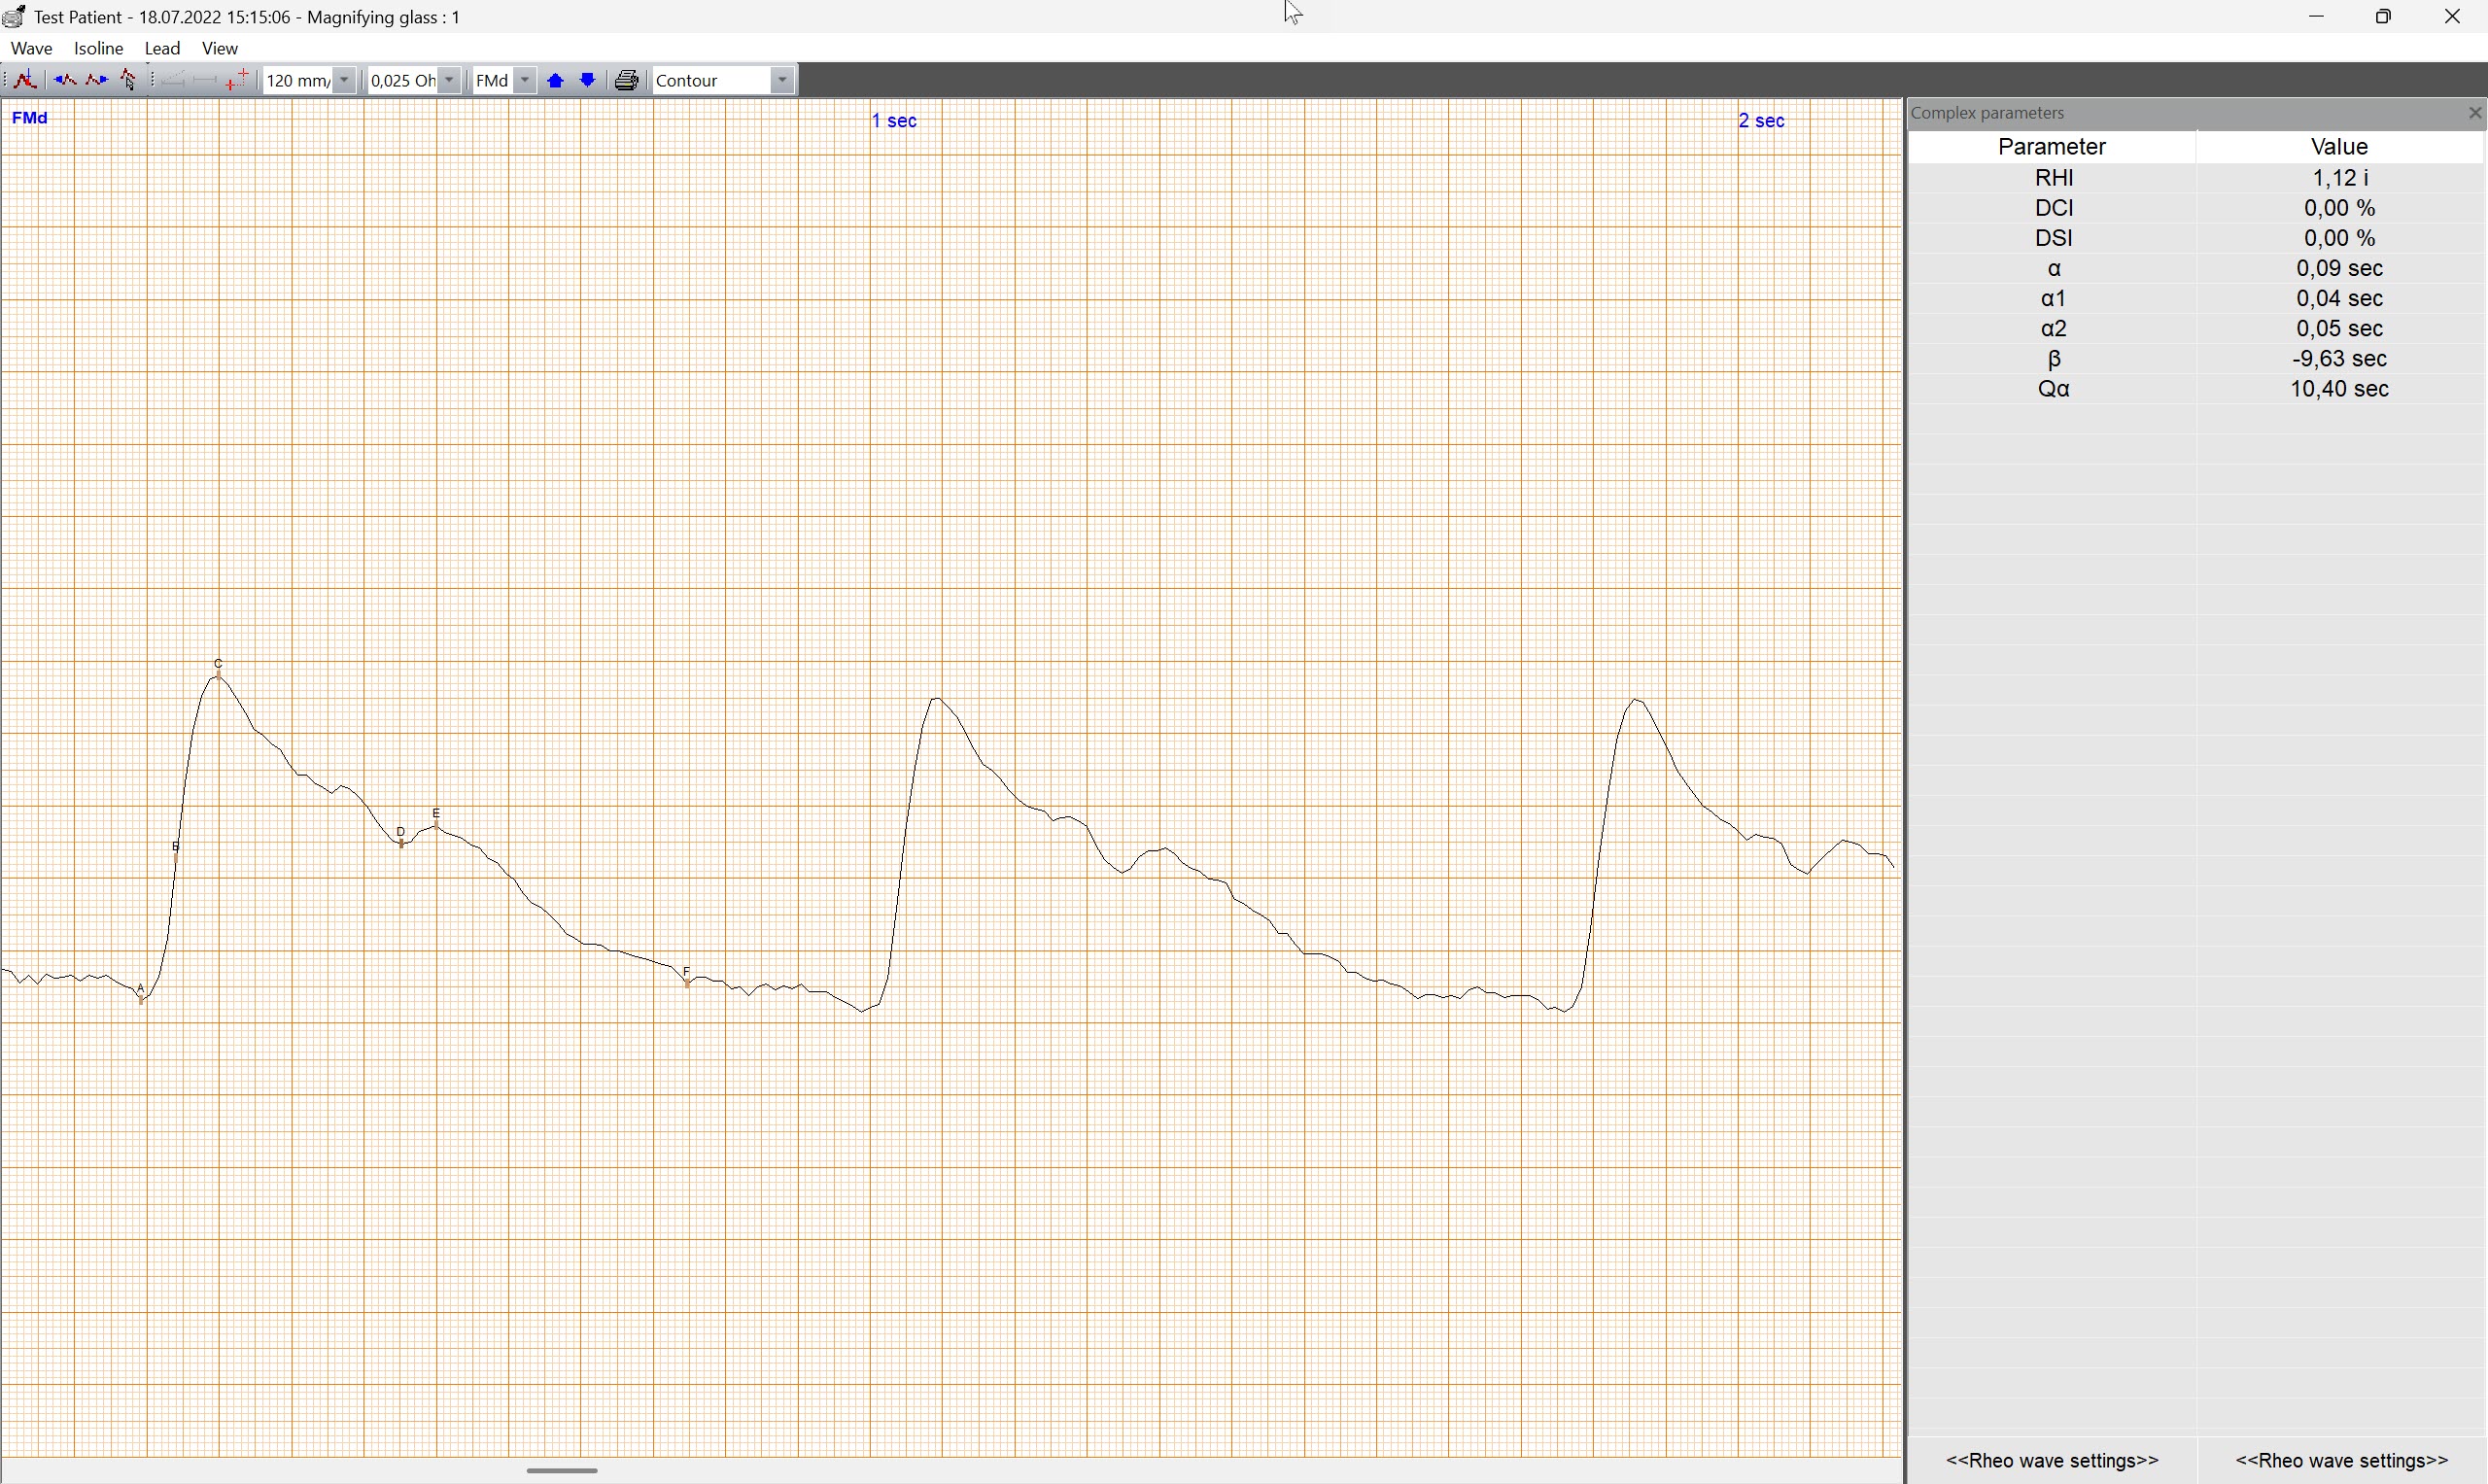Click the wave marker placement icon
The image size is (2488, 1484).
[26, 81]
